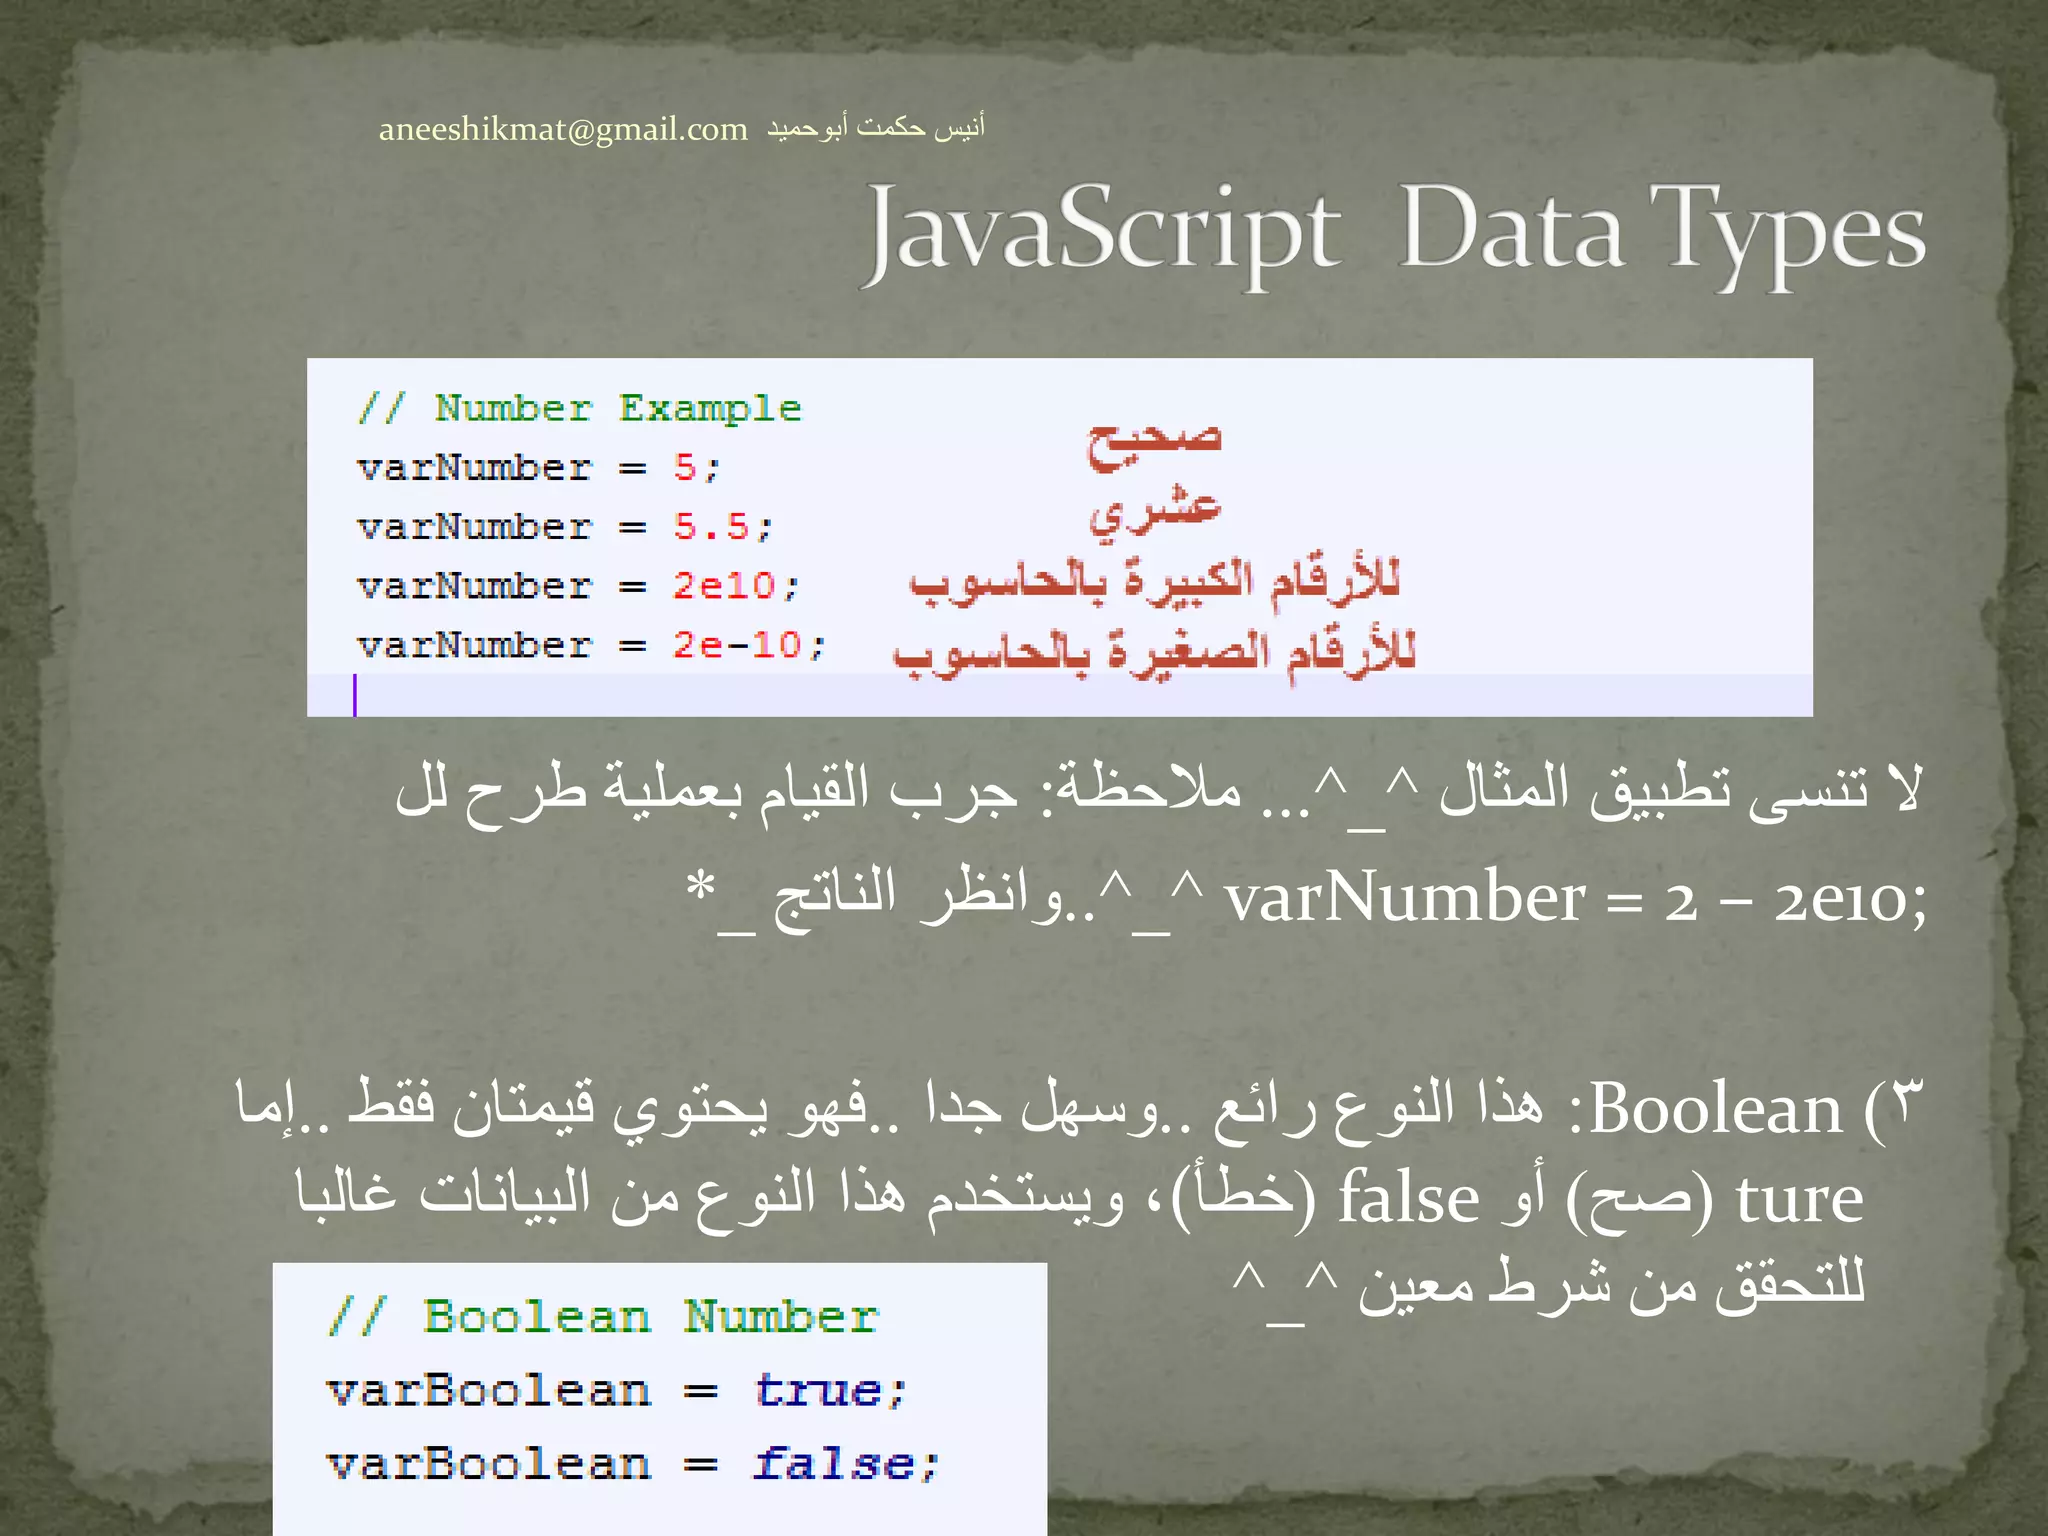Click the word 'ture' in the paragraph

pyautogui.click(x=1799, y=1199)
